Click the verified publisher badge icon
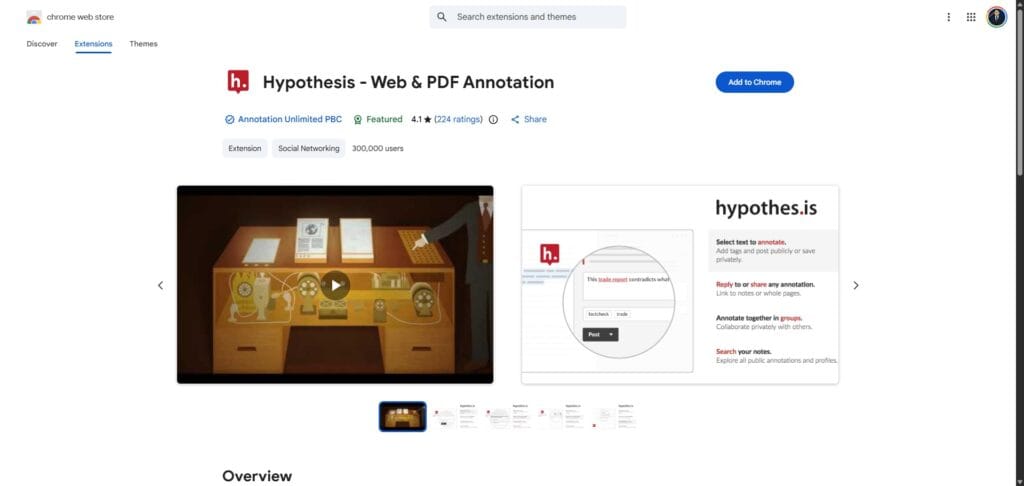Screen dimensions: 1024x486 (229, 120)
